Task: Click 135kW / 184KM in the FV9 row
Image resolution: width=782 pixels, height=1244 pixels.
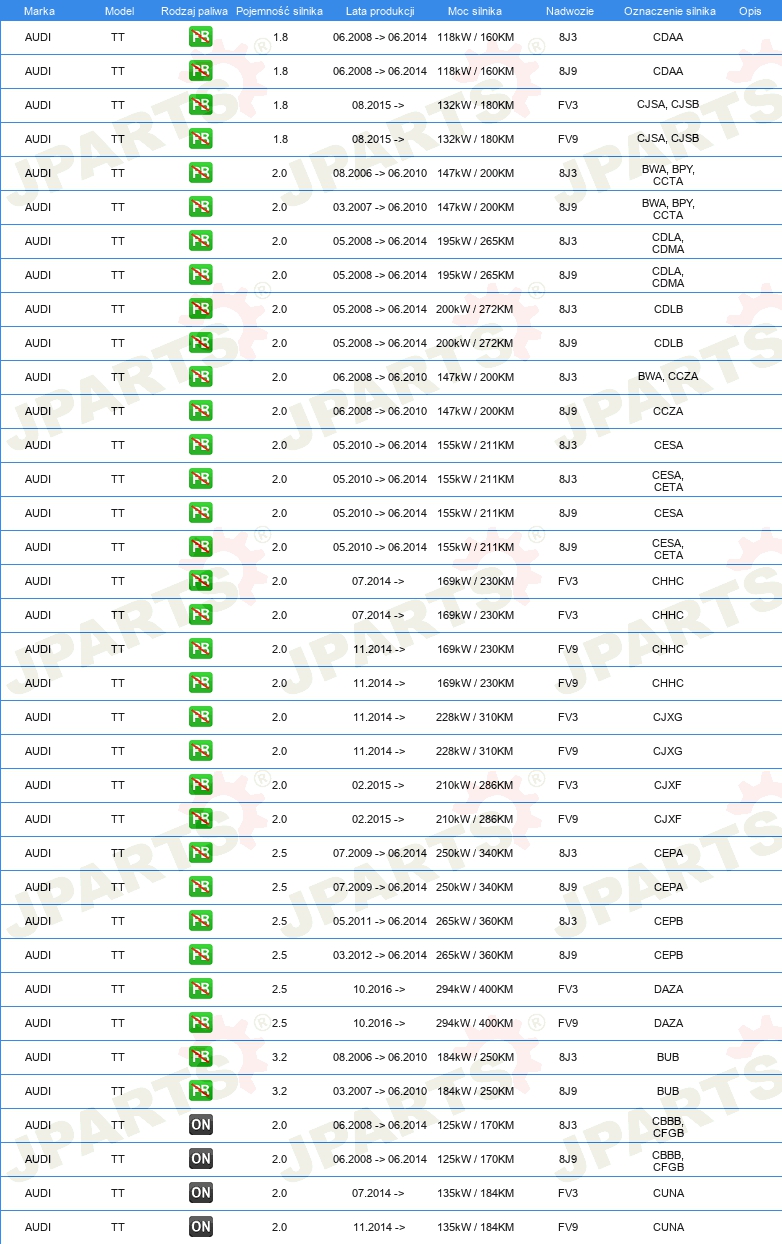Action: coord(475,1227)
